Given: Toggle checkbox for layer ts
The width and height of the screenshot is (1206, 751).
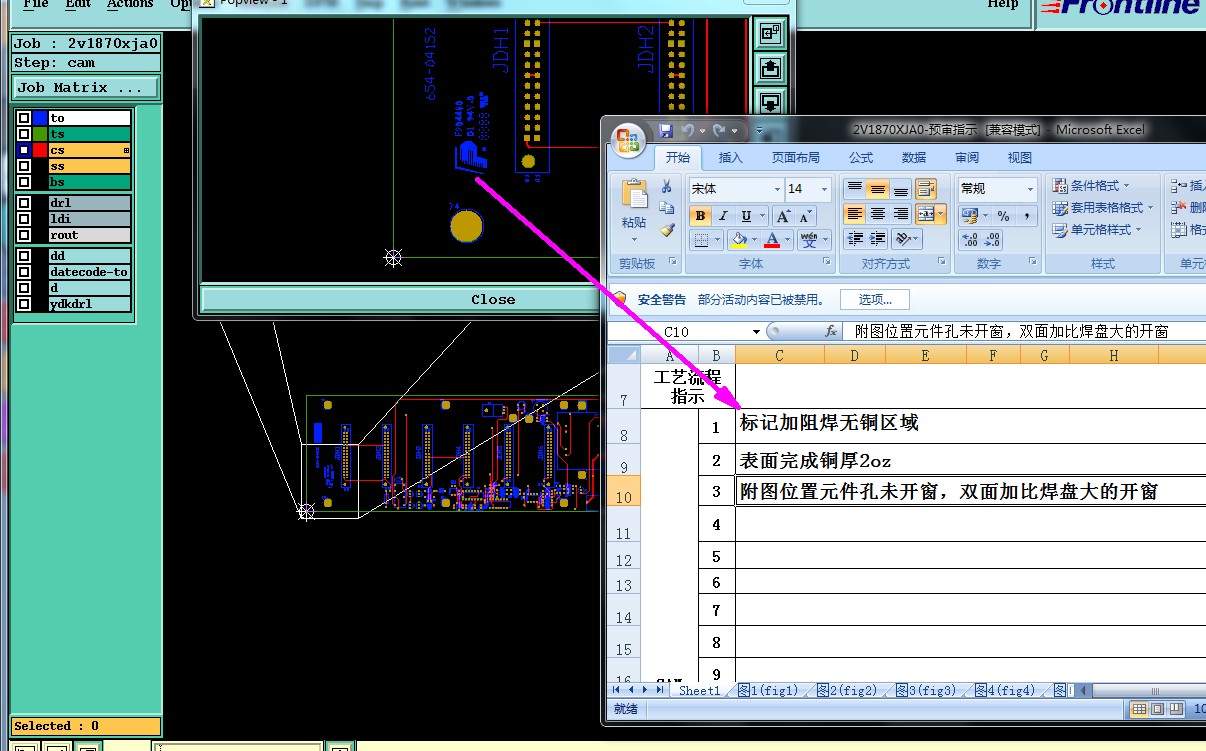Looking at the screenshot, I should pyautogui.click(x=24, y=134).
